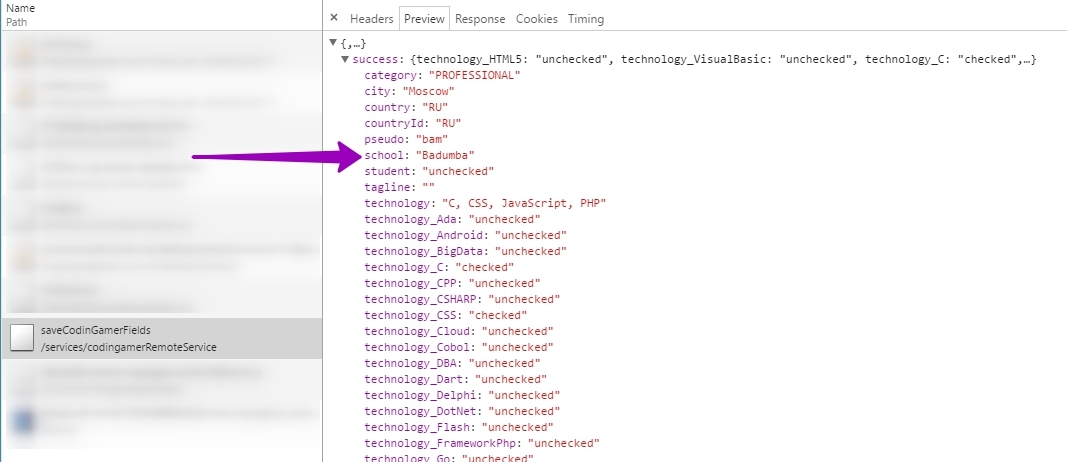
Task: Click the Name column header
Action: pyautogui.click(x=20, y=8)
